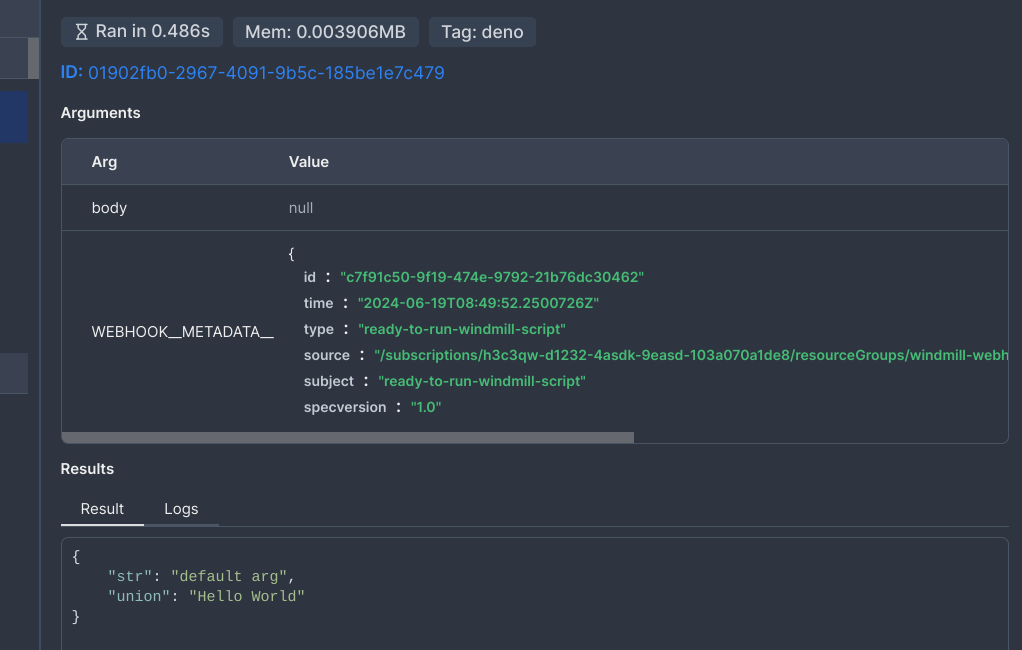Click the Arguments section heading
Screen dimensions: 1022x650
100,113
